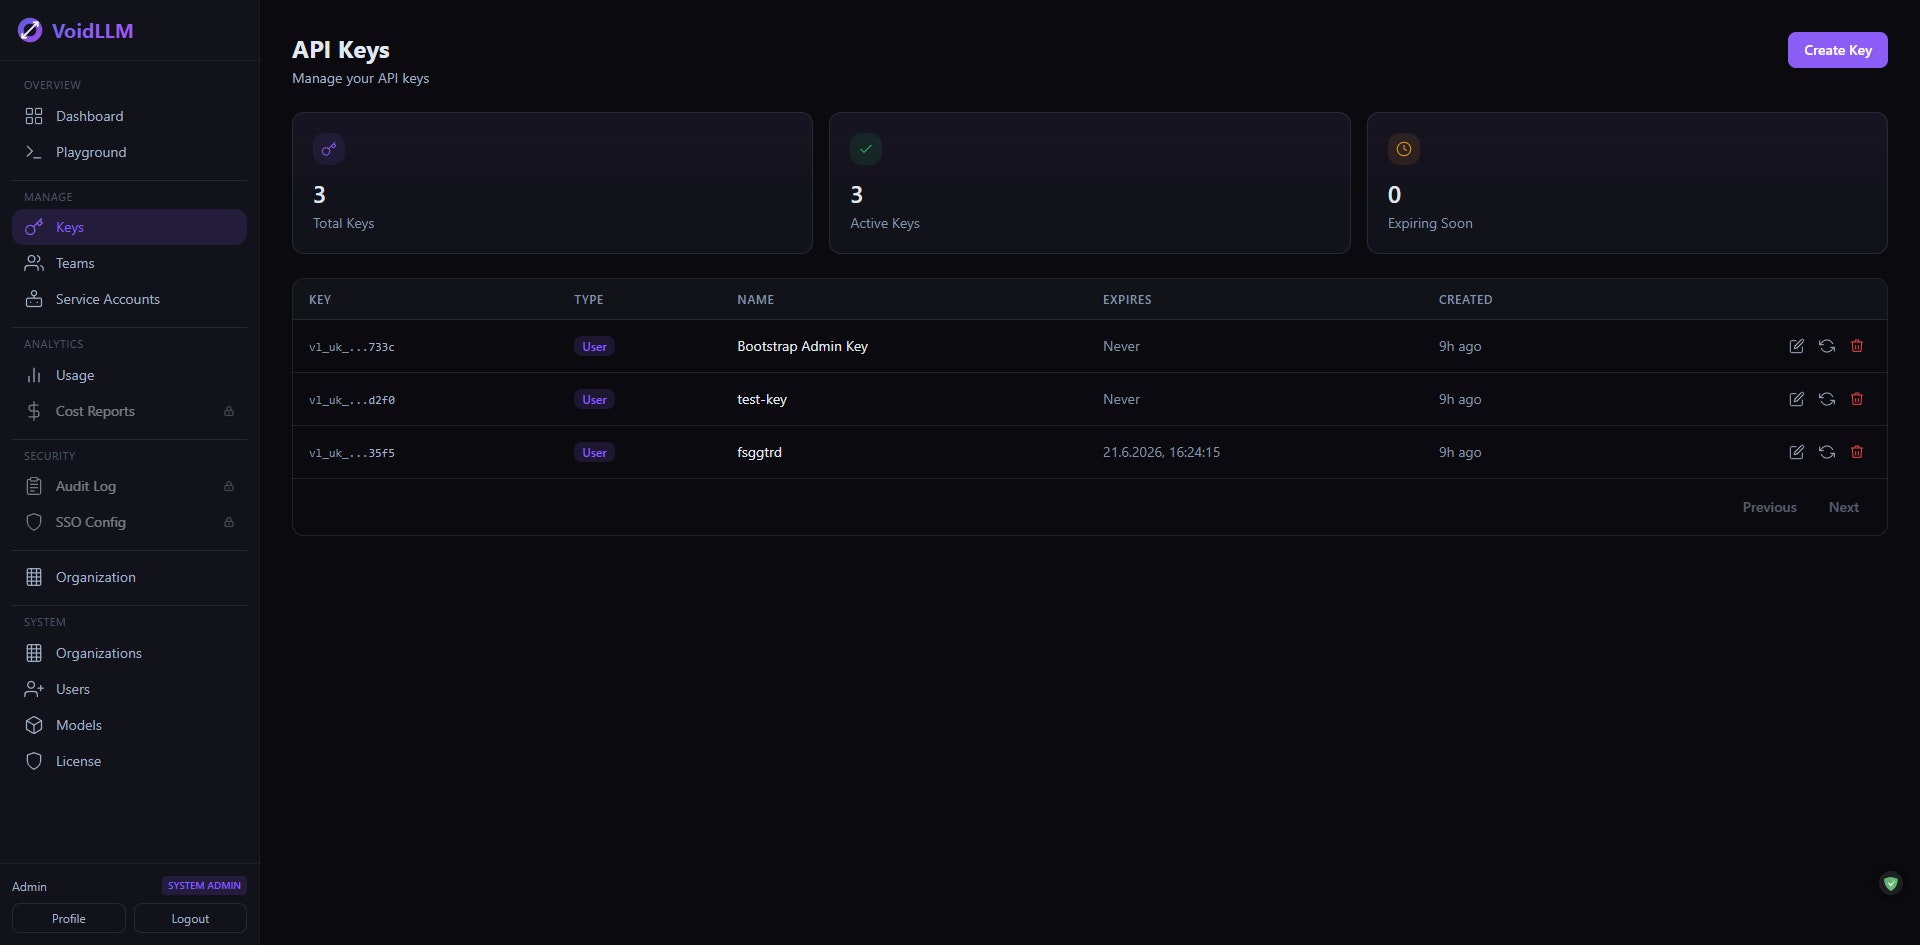Click the Active Keys checkmark icon
The image size is (1920, 945).
pos(866,149)
